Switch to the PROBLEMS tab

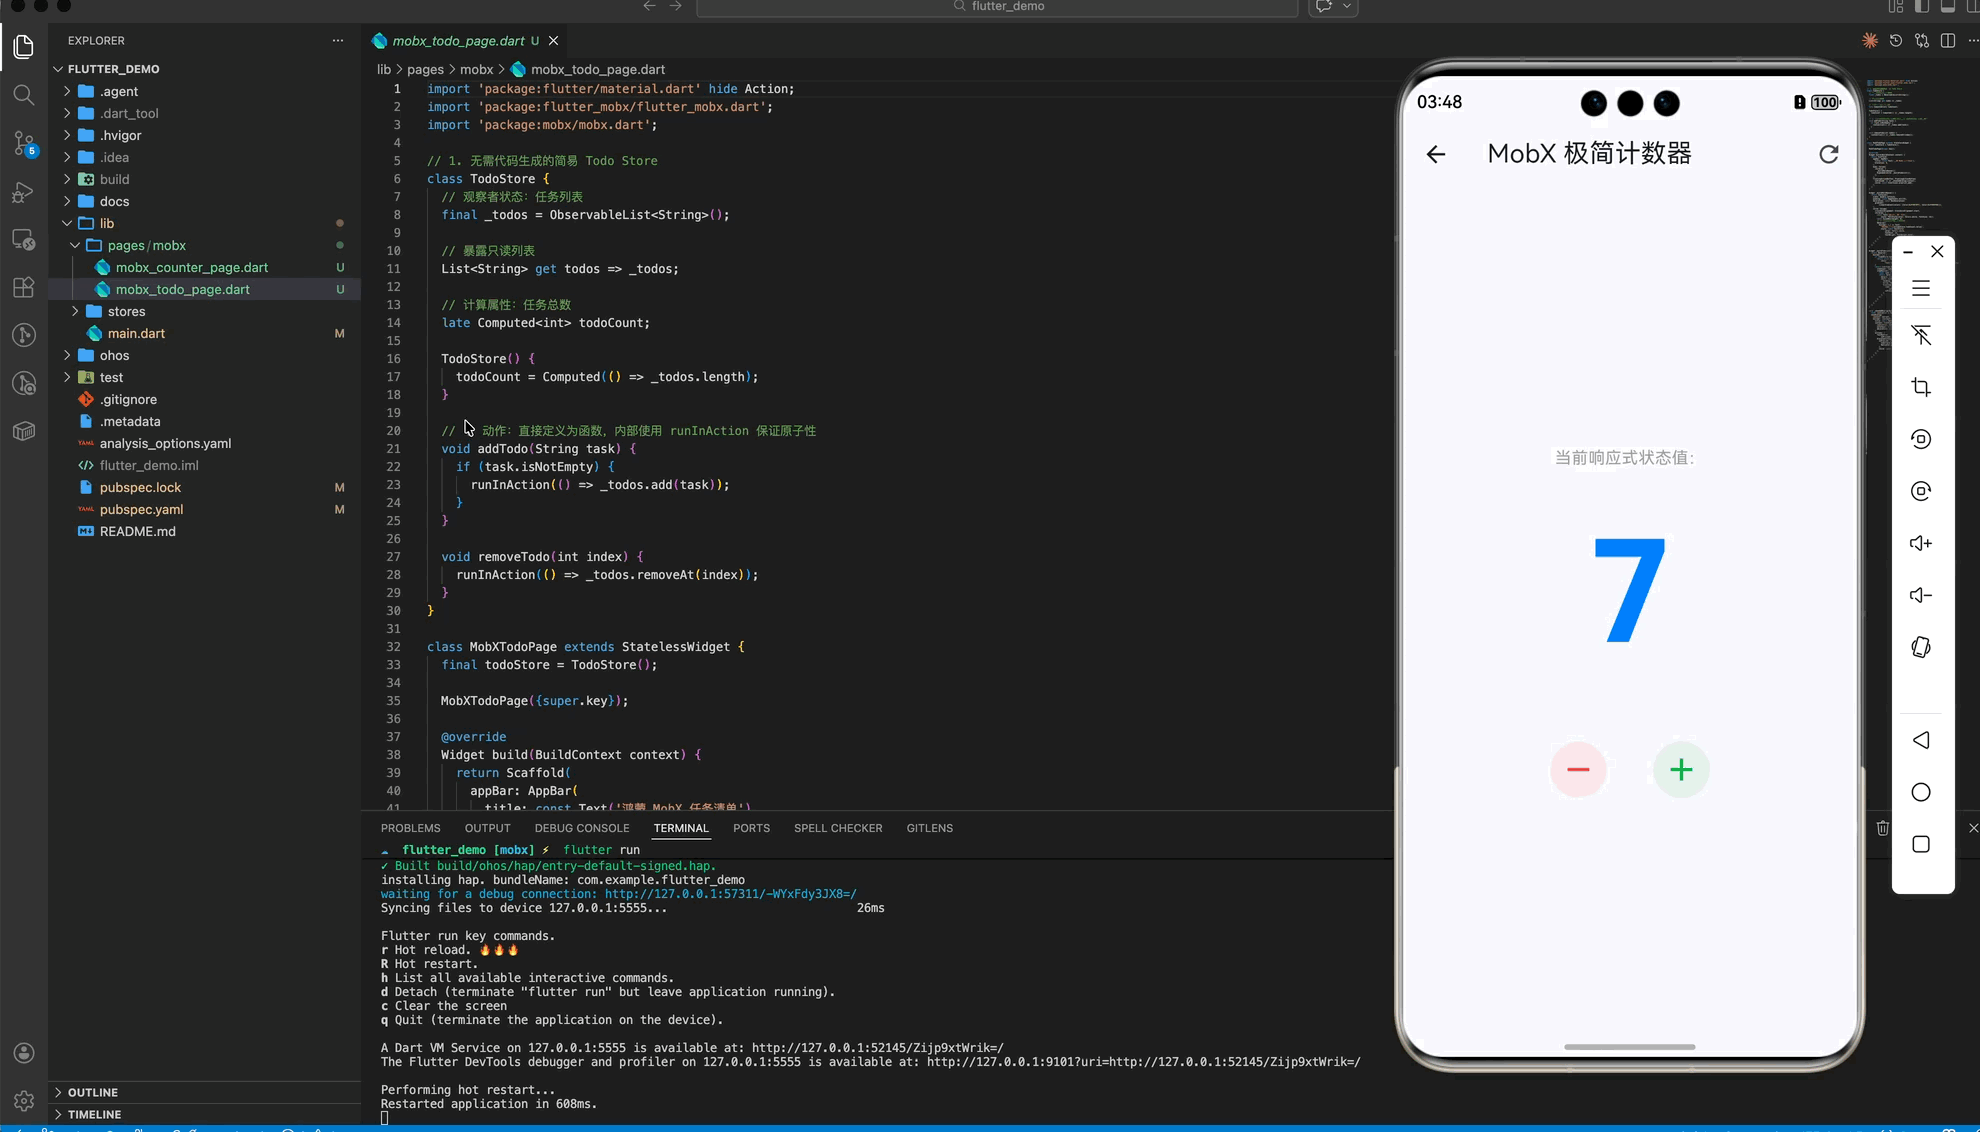tap(410, 828)
